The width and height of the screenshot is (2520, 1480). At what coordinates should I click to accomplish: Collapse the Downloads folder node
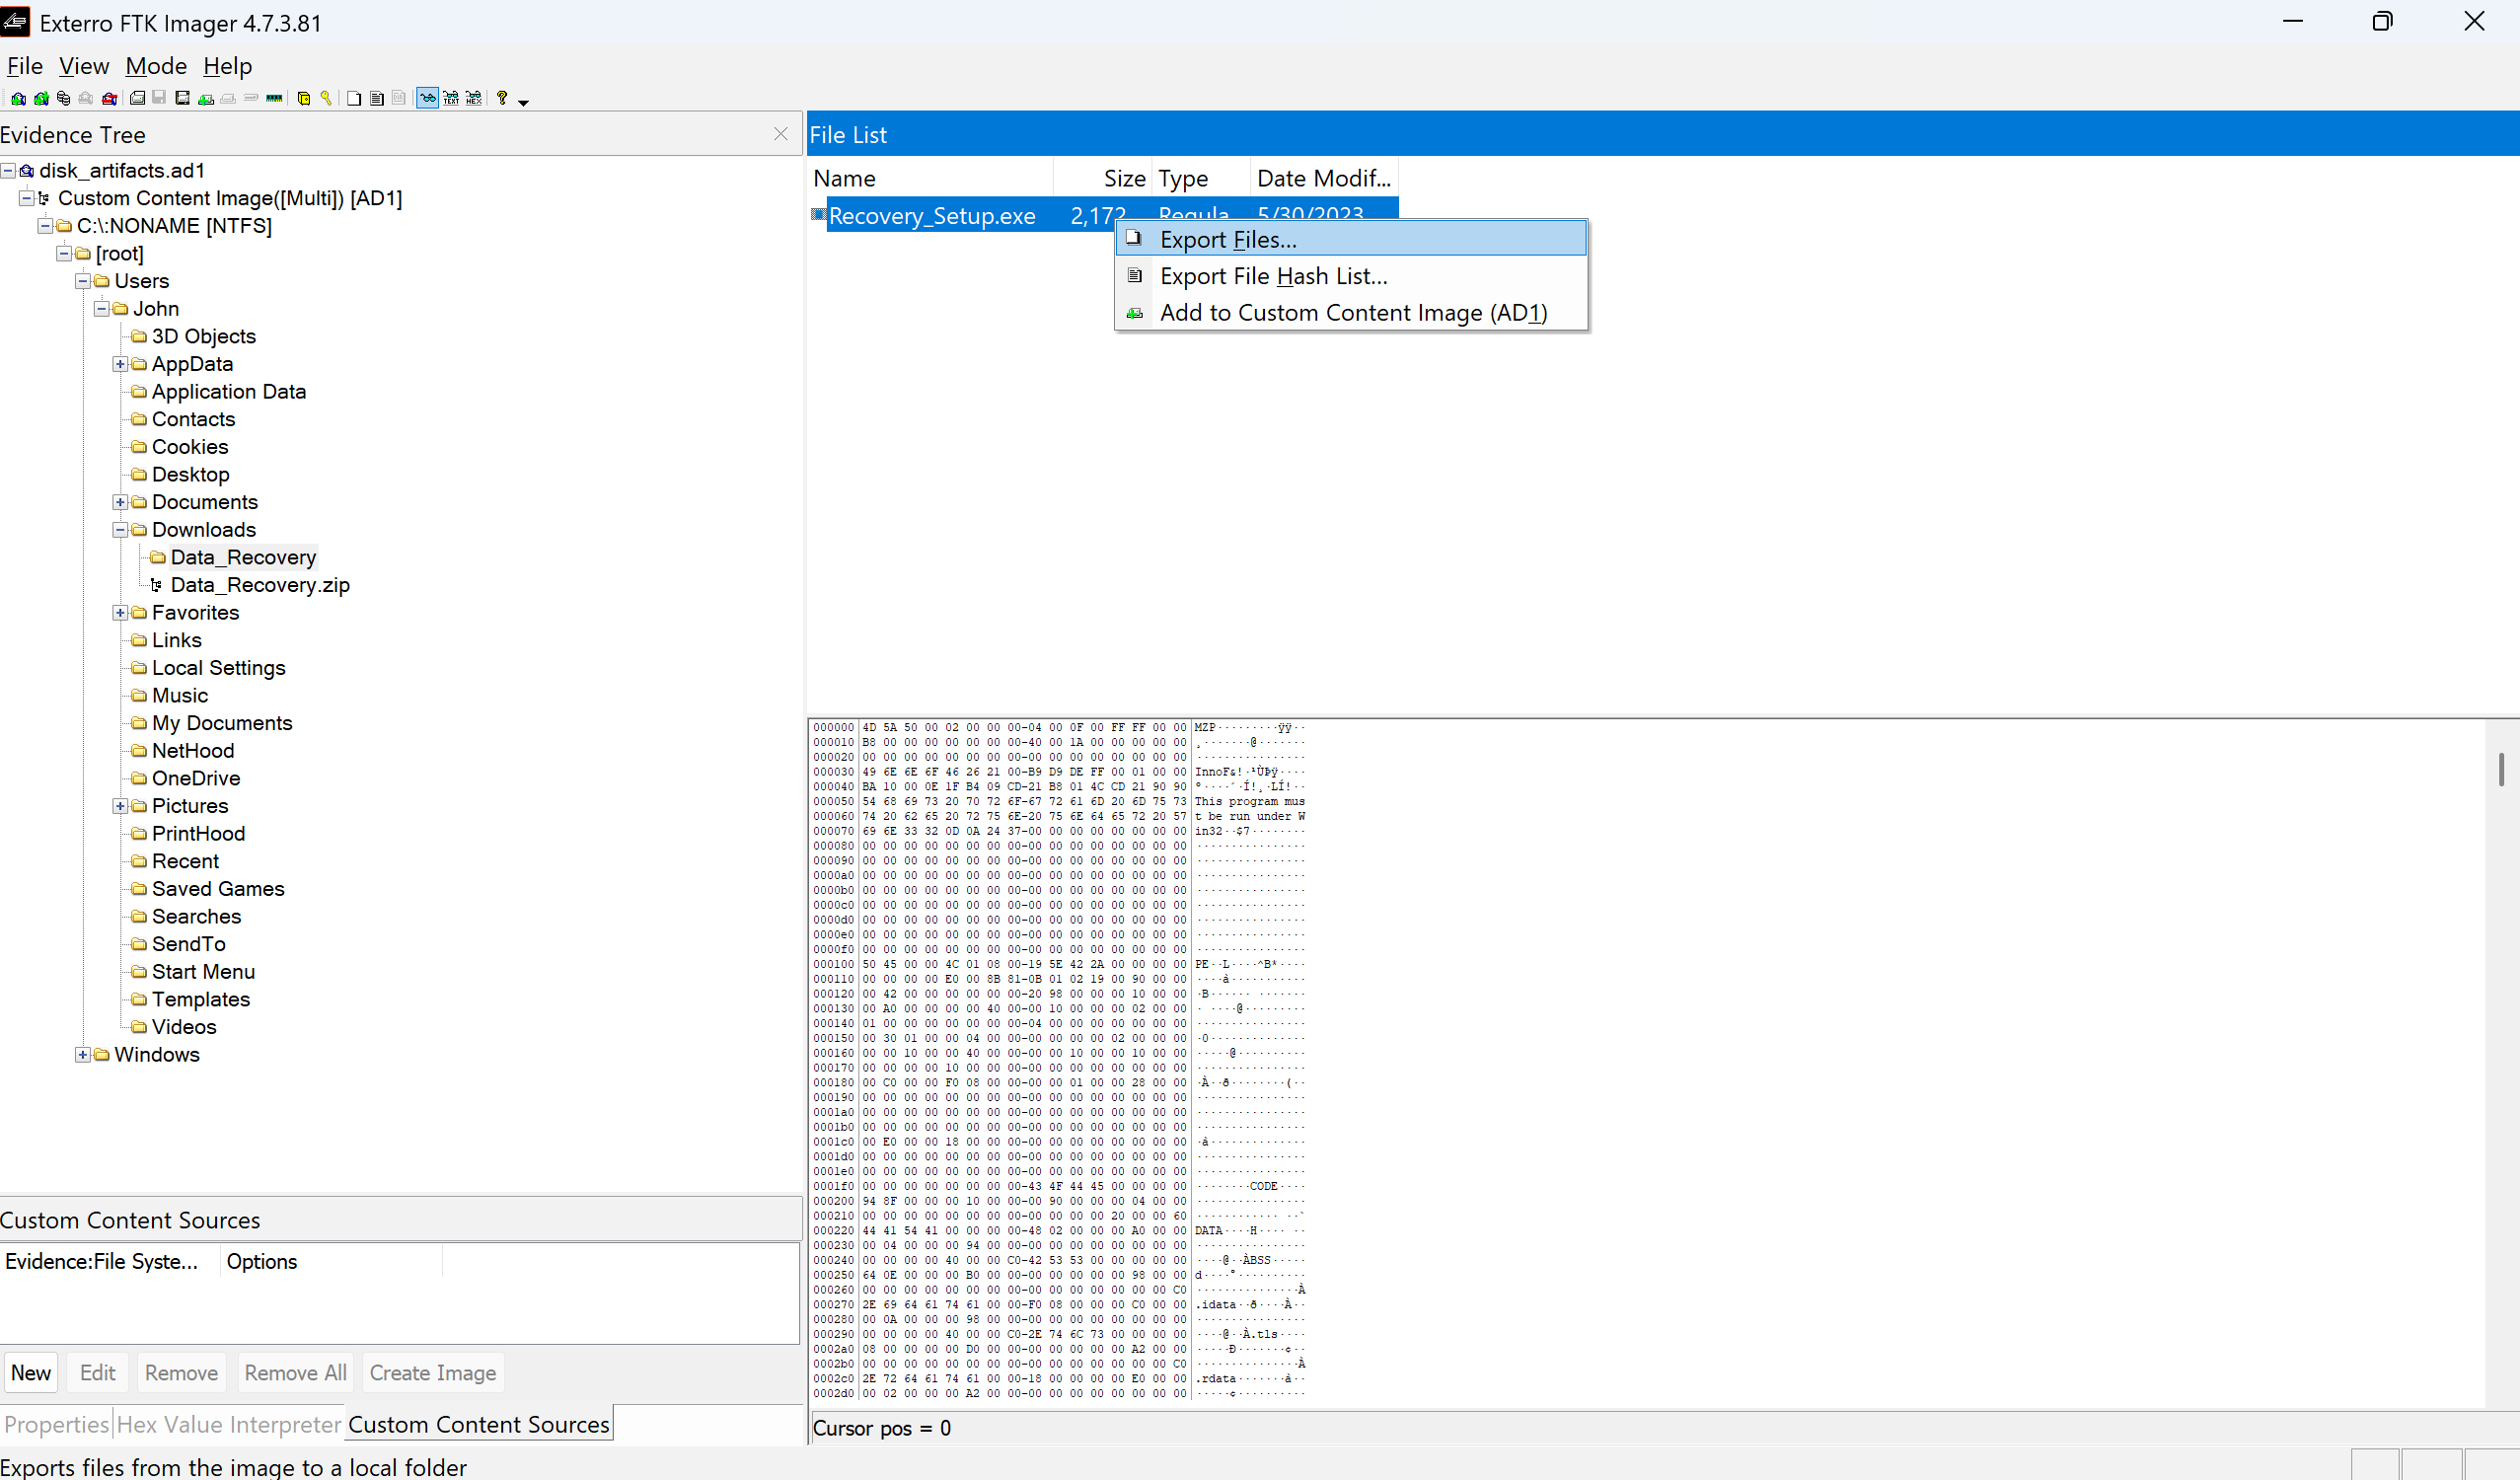(120, 530)
